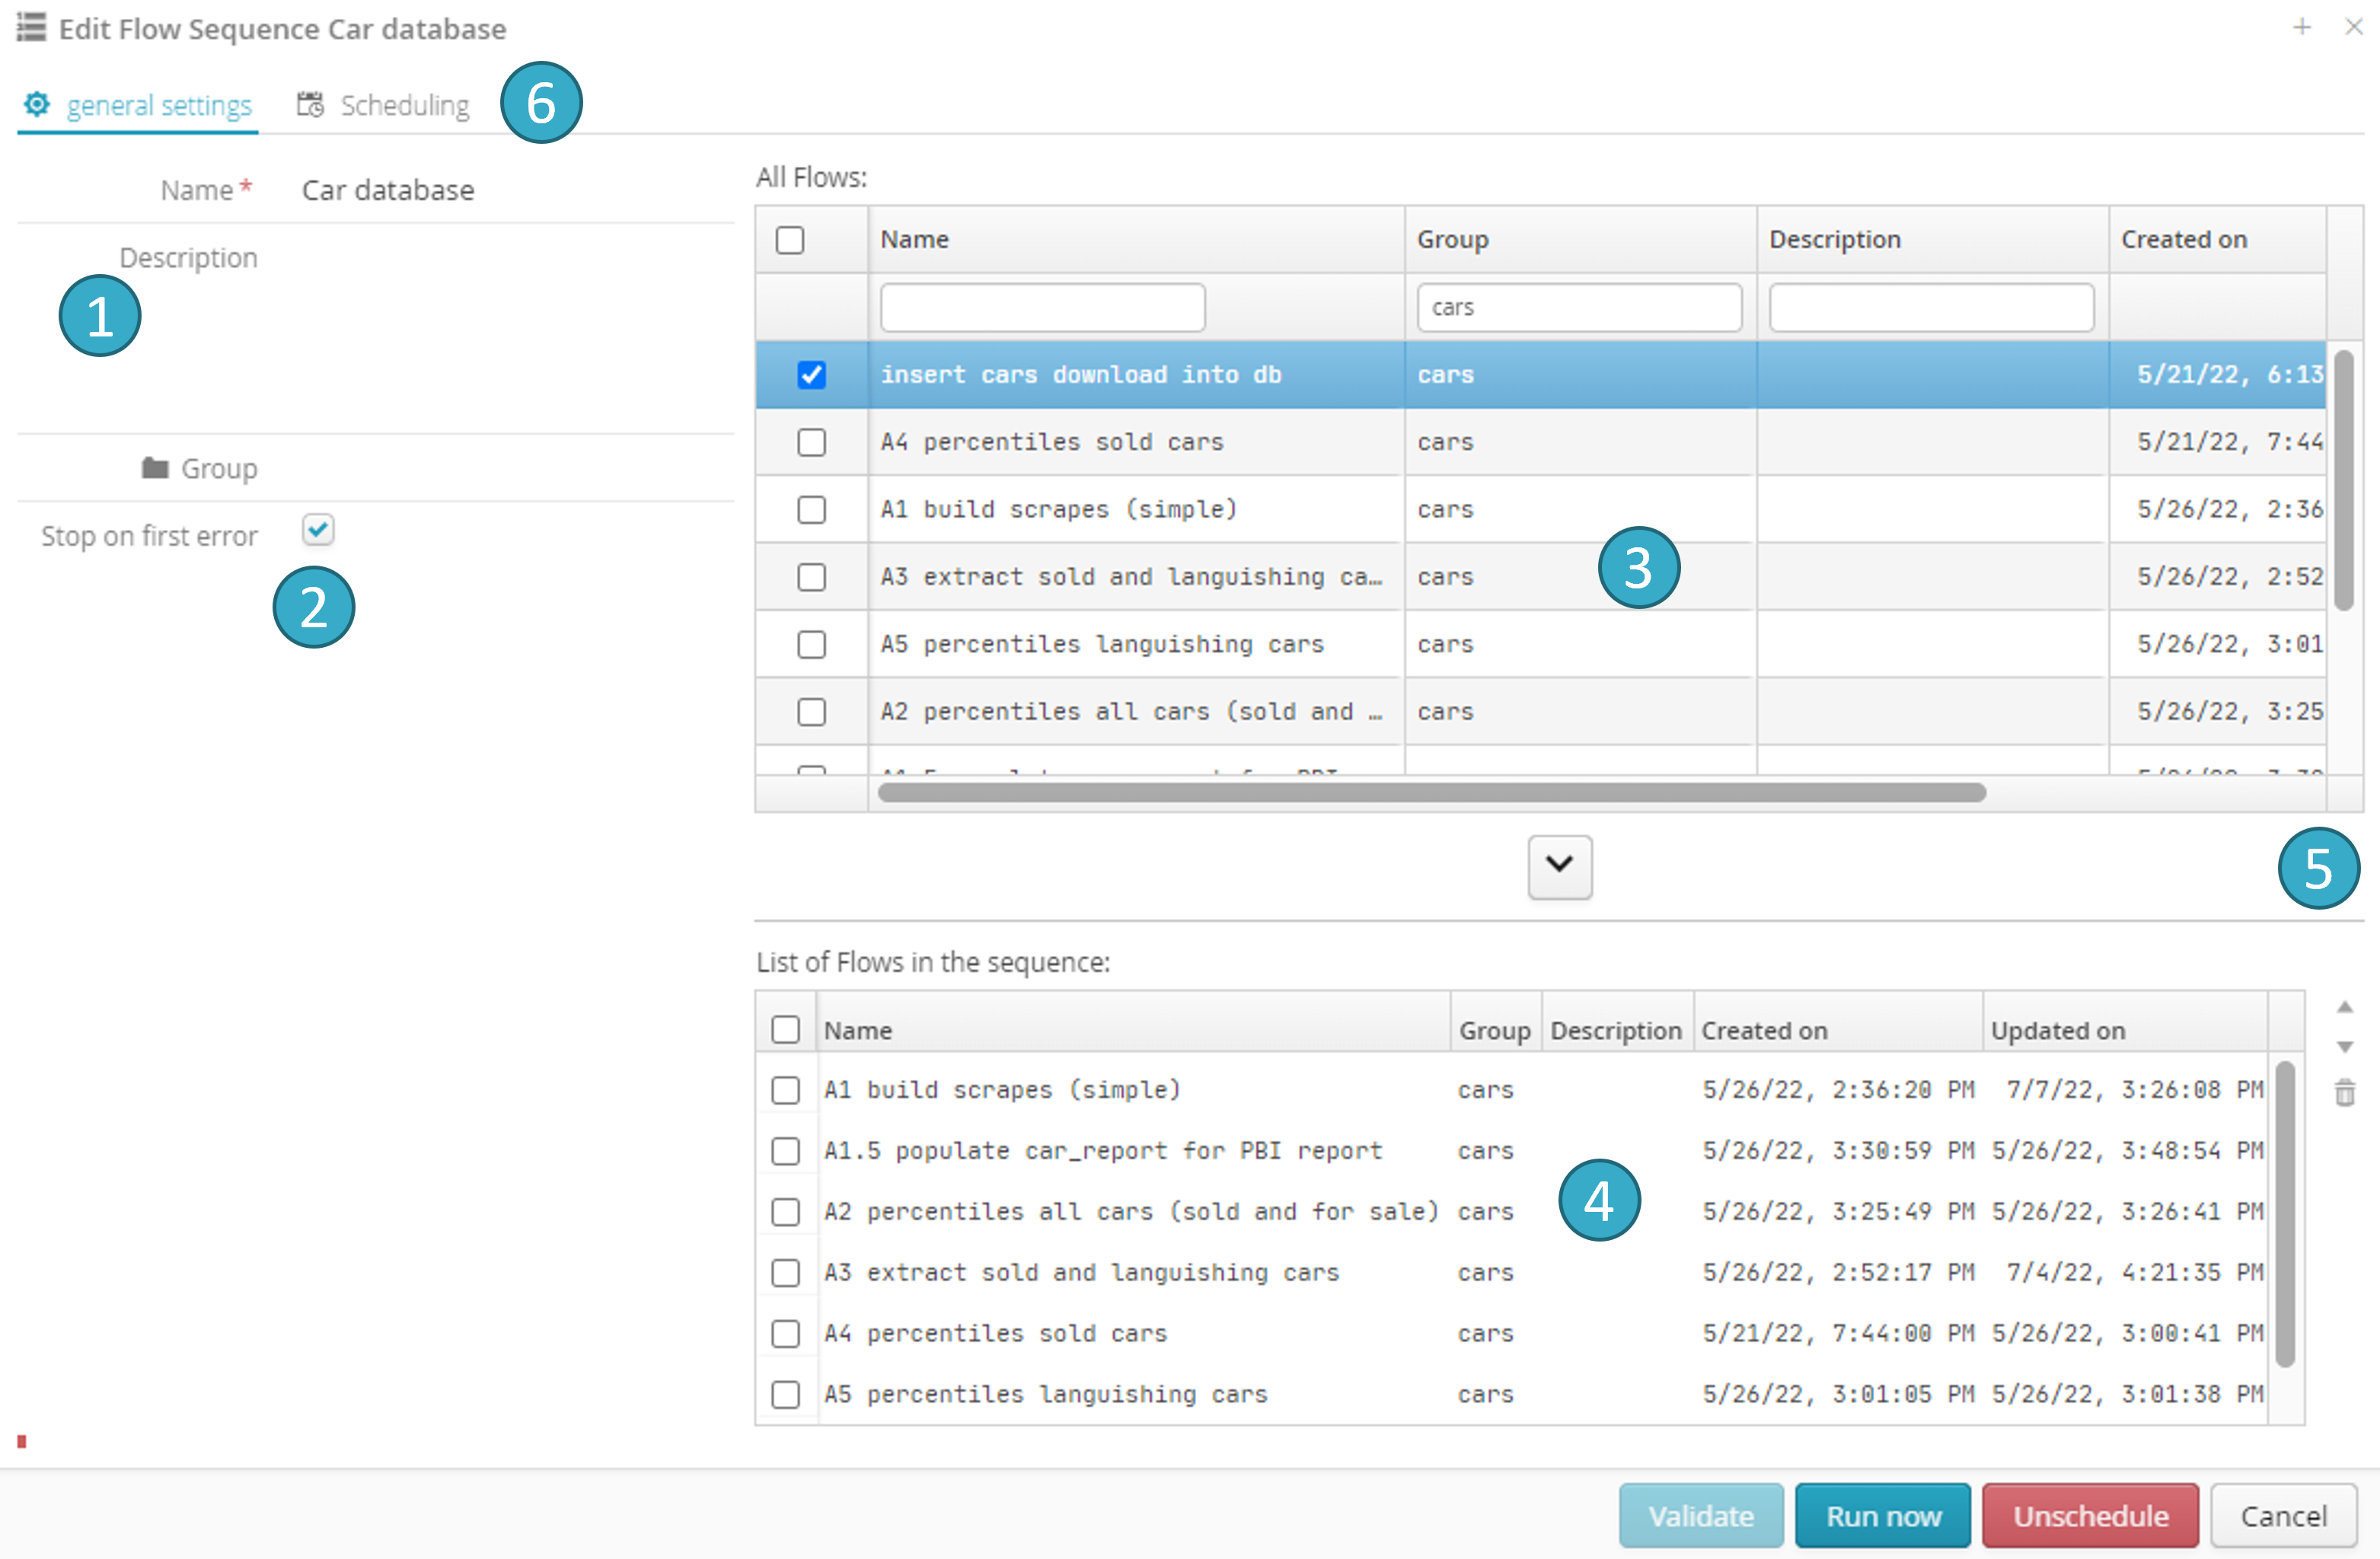Click '7/7/22, 3:26:08 PM' updated date

coord(2135,1090)
